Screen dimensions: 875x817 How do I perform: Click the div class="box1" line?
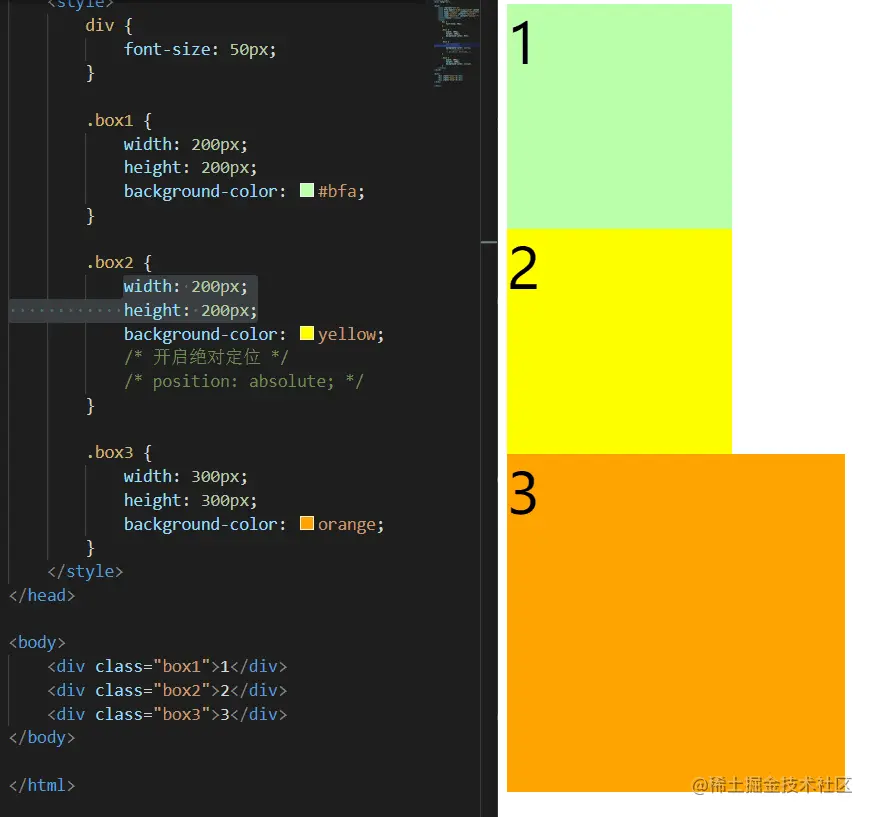(167, 666)
